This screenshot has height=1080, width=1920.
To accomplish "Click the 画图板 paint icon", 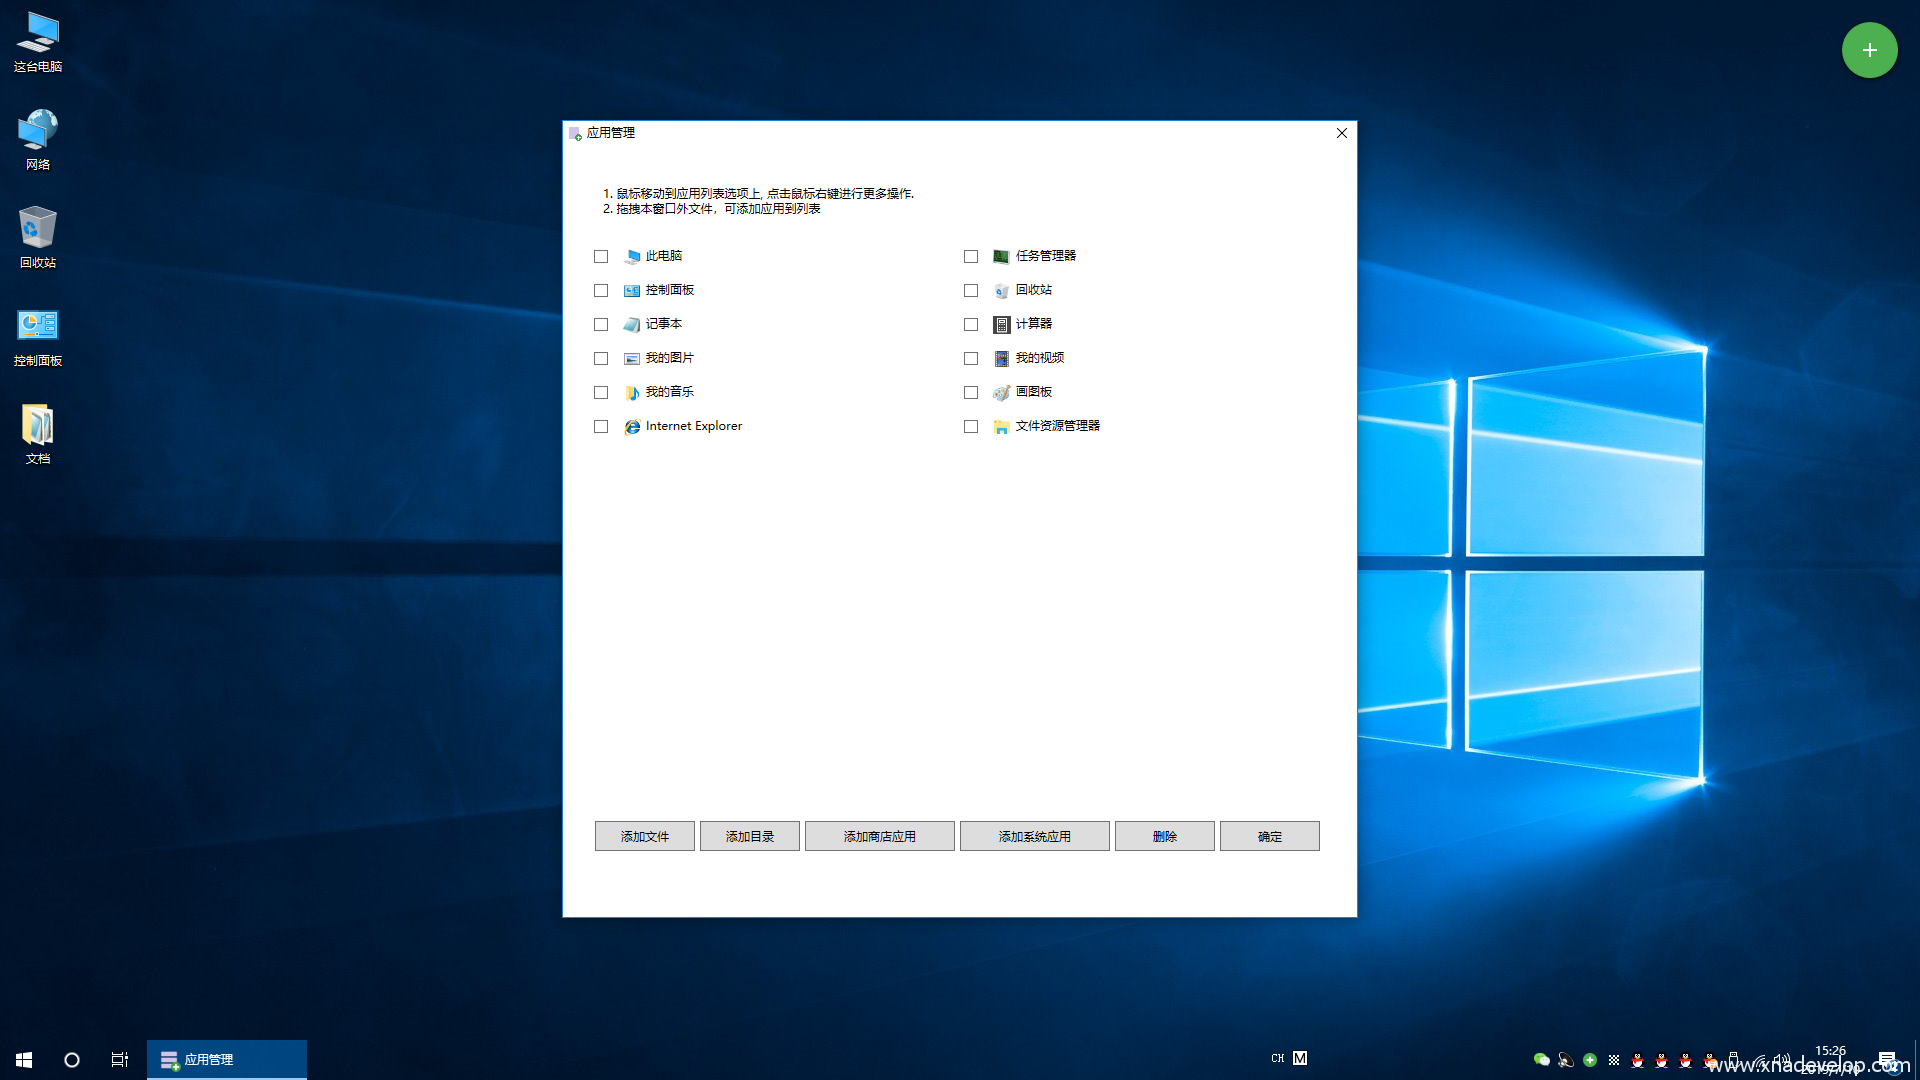I will [x=1001, y=393].
